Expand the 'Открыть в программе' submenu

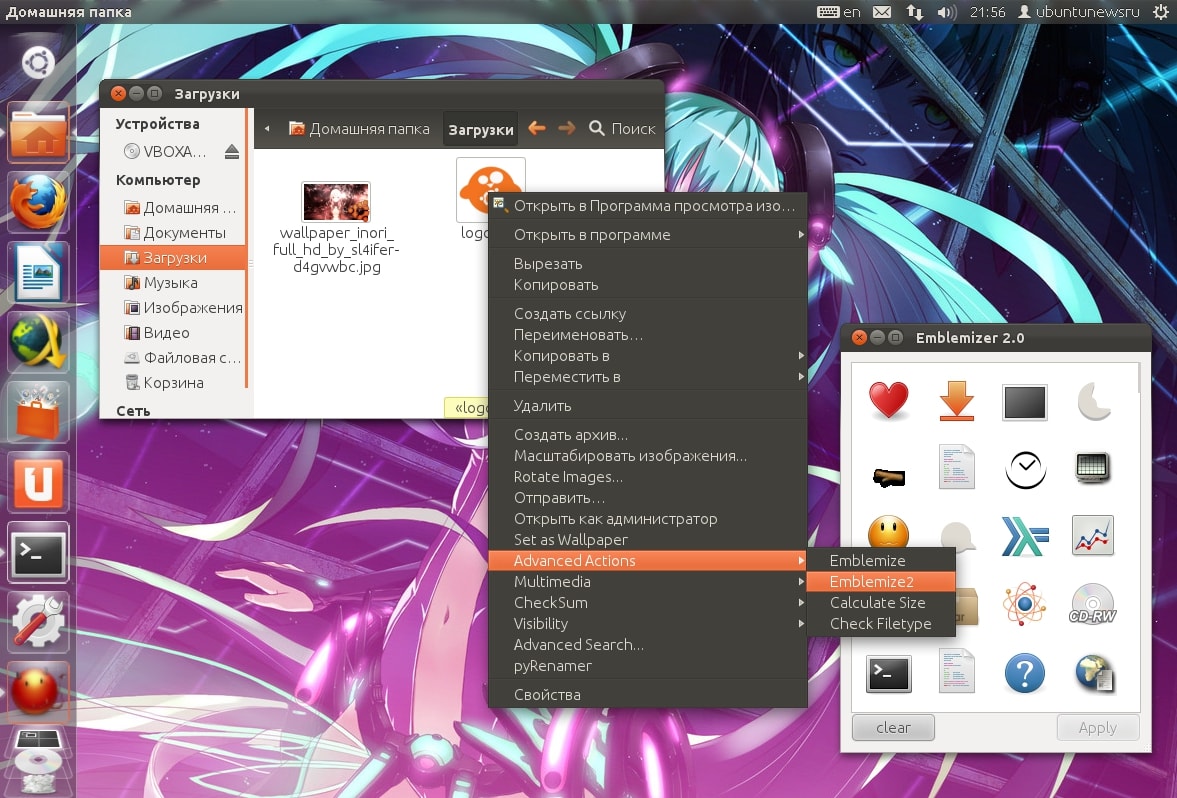point(648,235)
